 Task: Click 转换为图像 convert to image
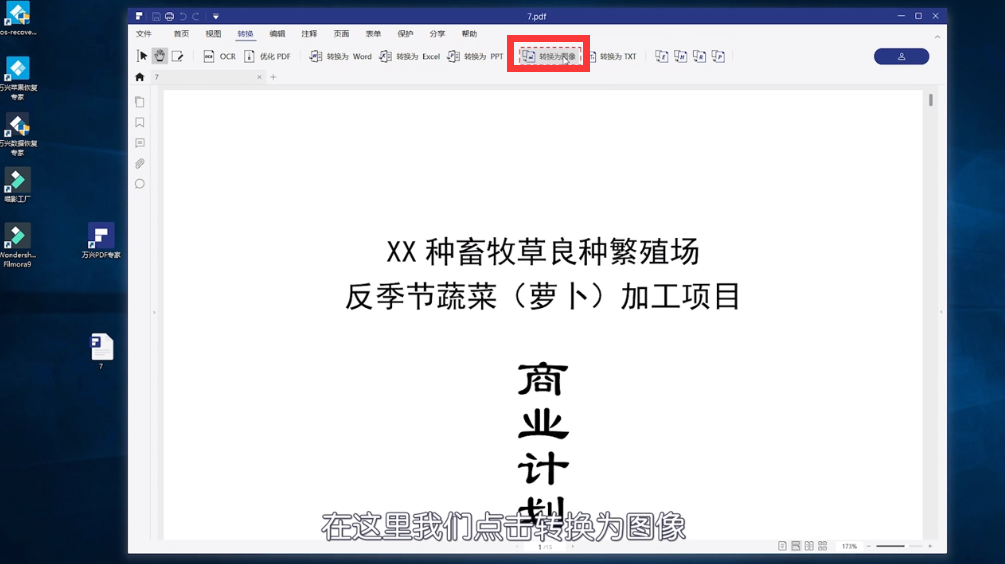(x=550, y=56)
